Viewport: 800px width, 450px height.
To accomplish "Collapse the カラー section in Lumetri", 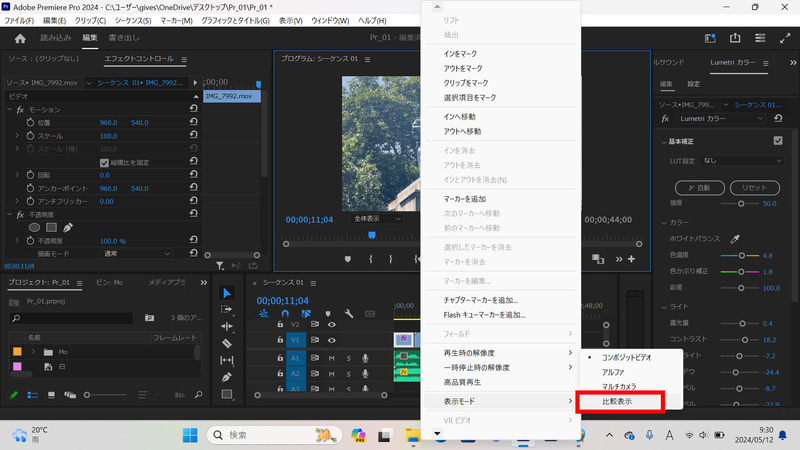I will (664, 223).
